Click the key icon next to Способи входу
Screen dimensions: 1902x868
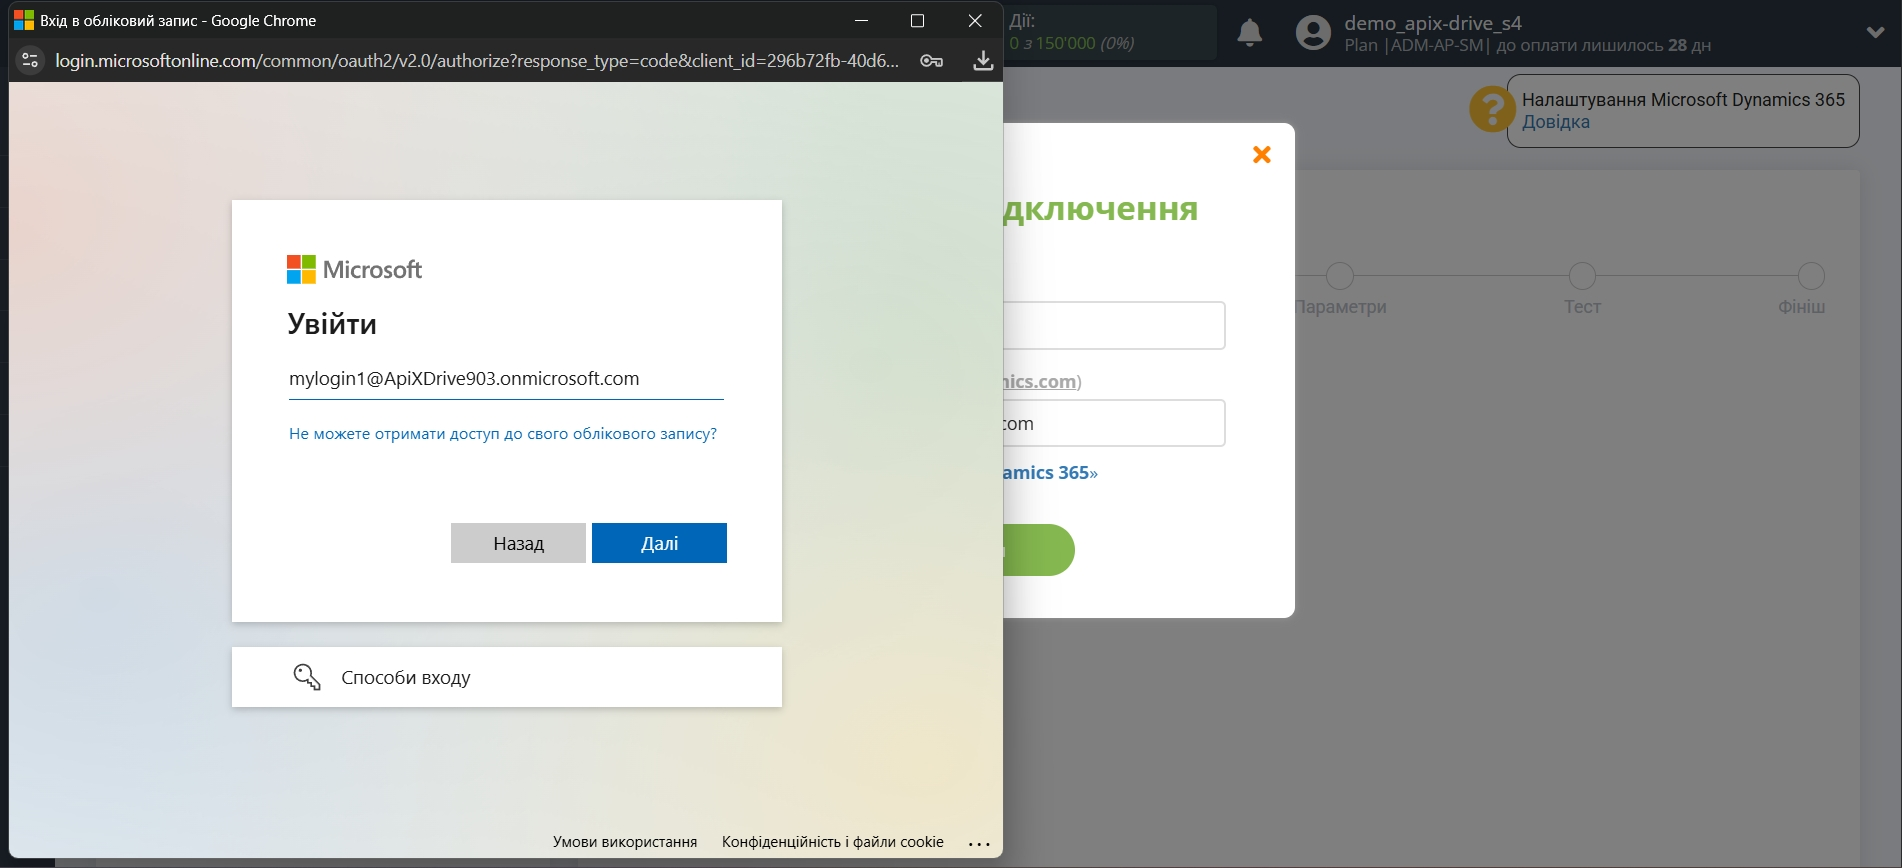pos(307,677)
